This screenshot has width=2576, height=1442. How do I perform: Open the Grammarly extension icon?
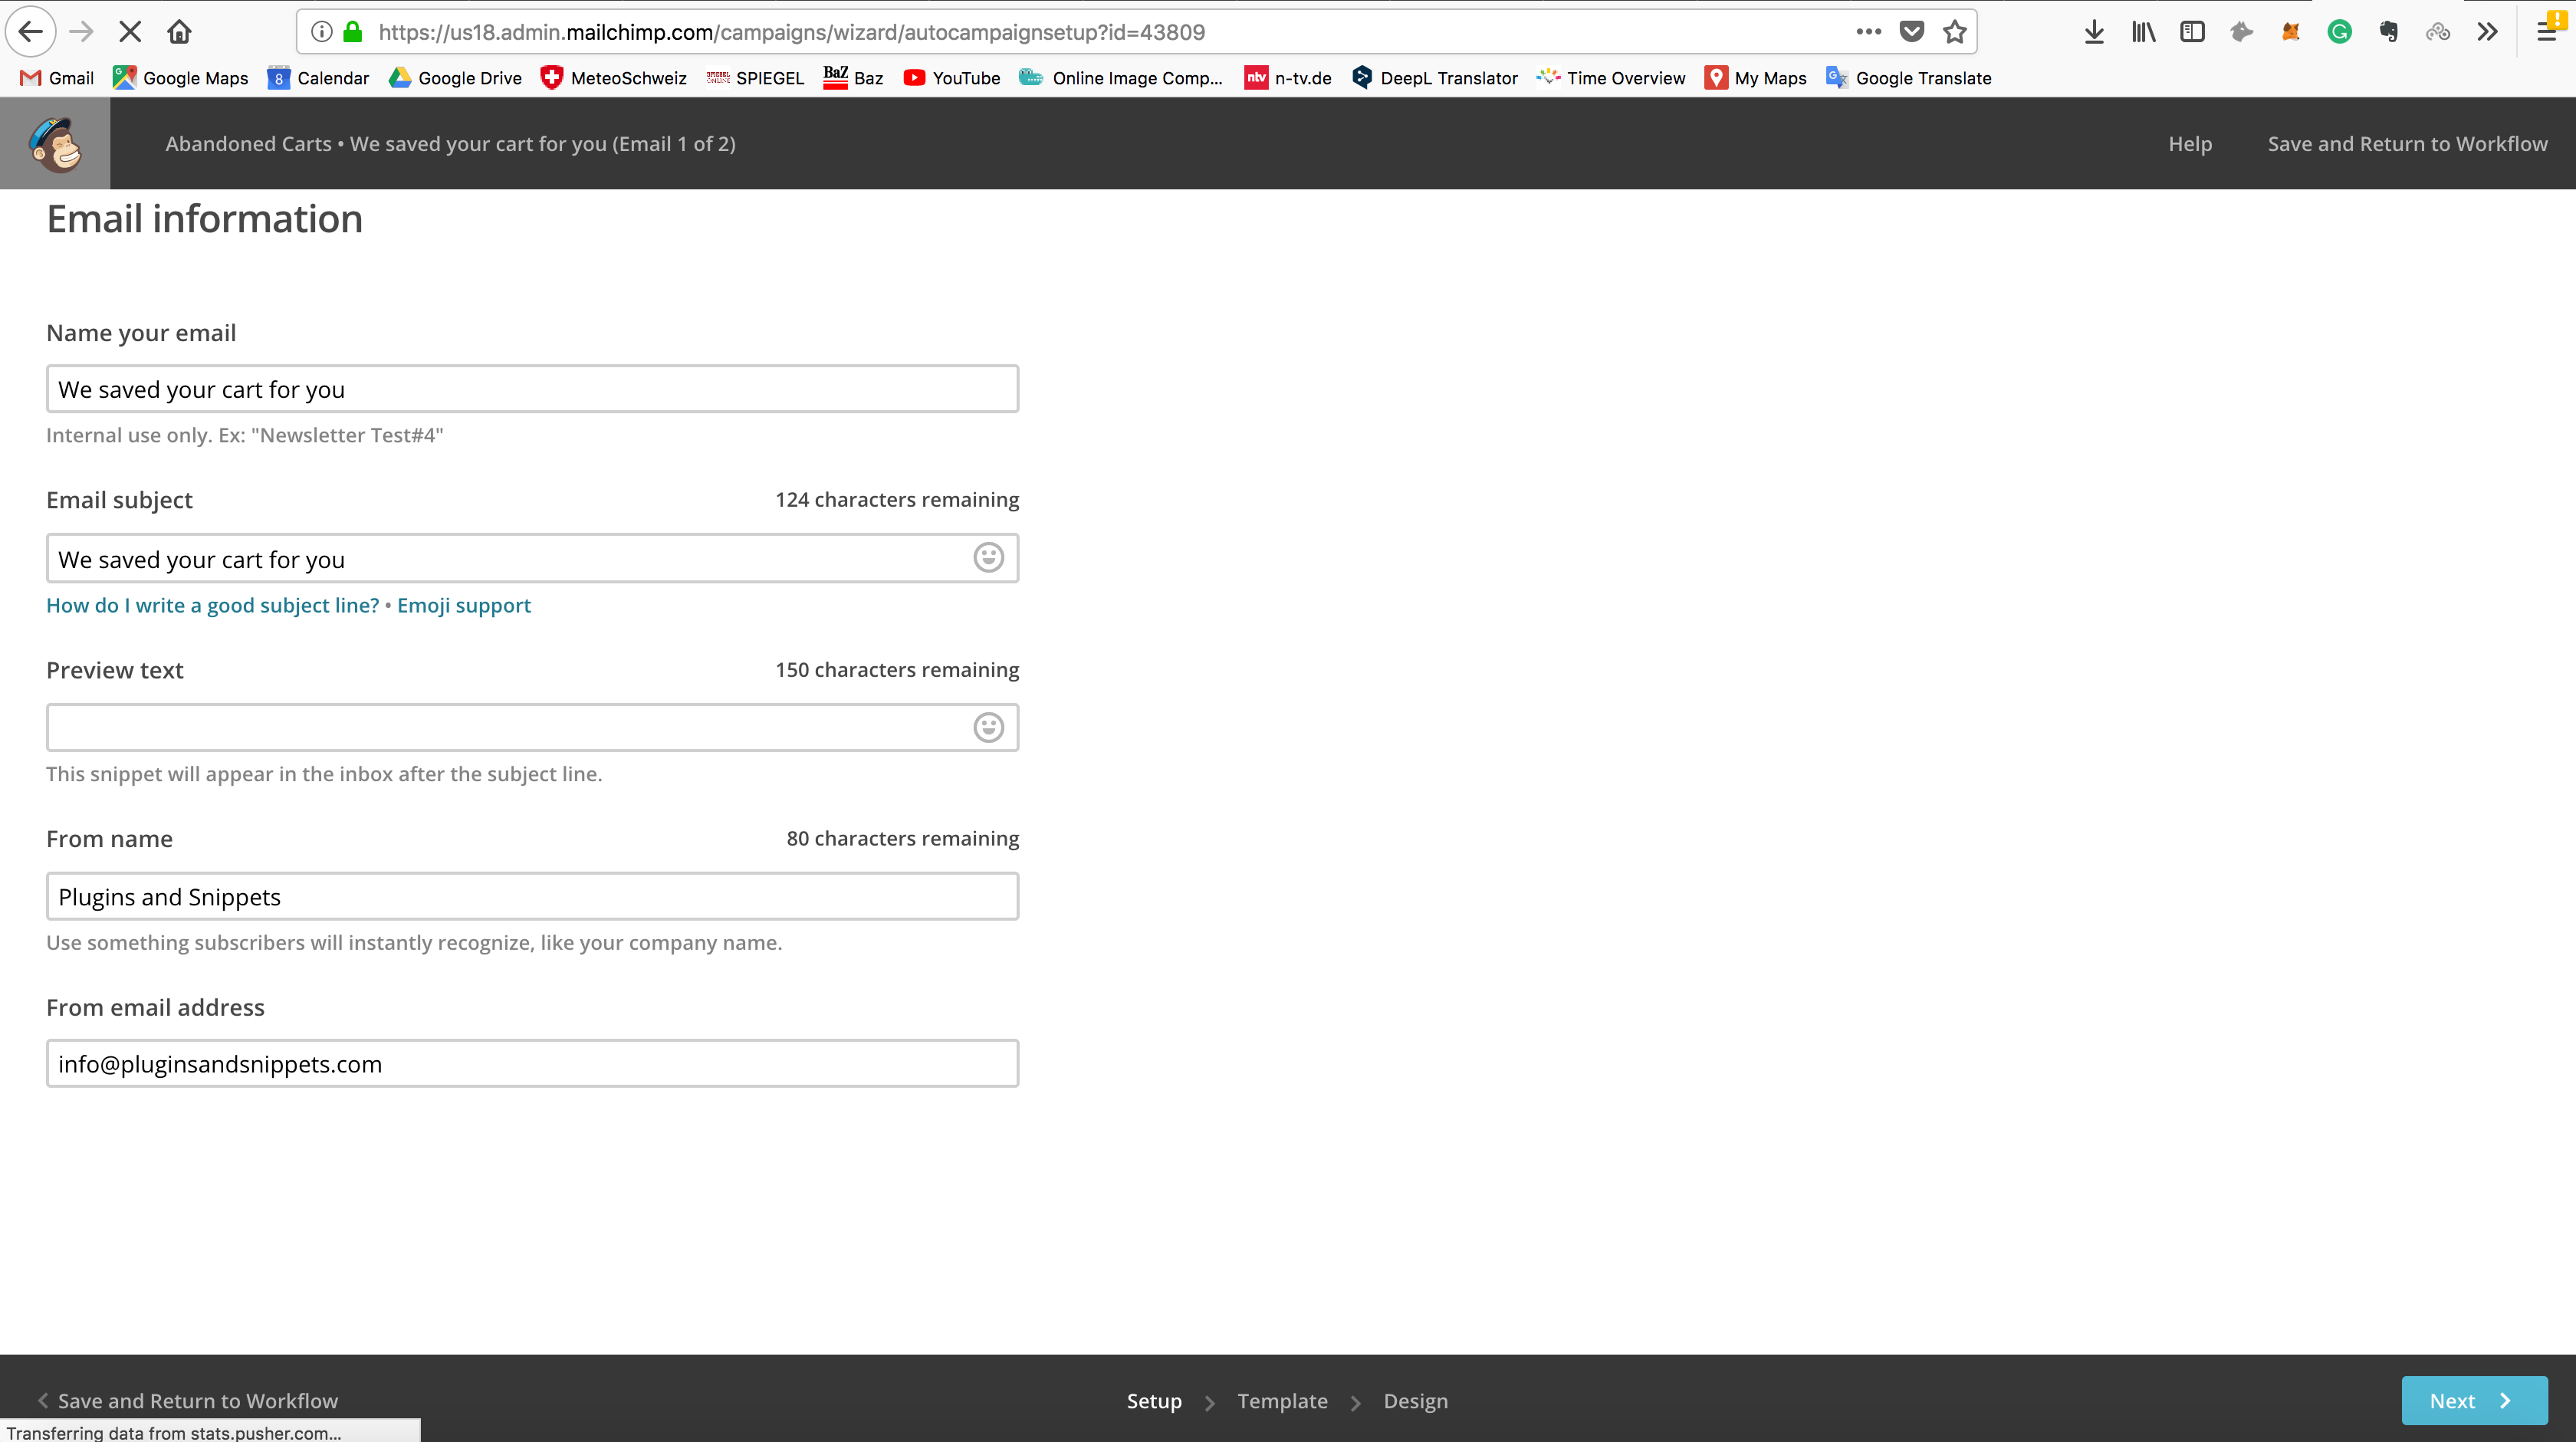(x=2339, y=32)
